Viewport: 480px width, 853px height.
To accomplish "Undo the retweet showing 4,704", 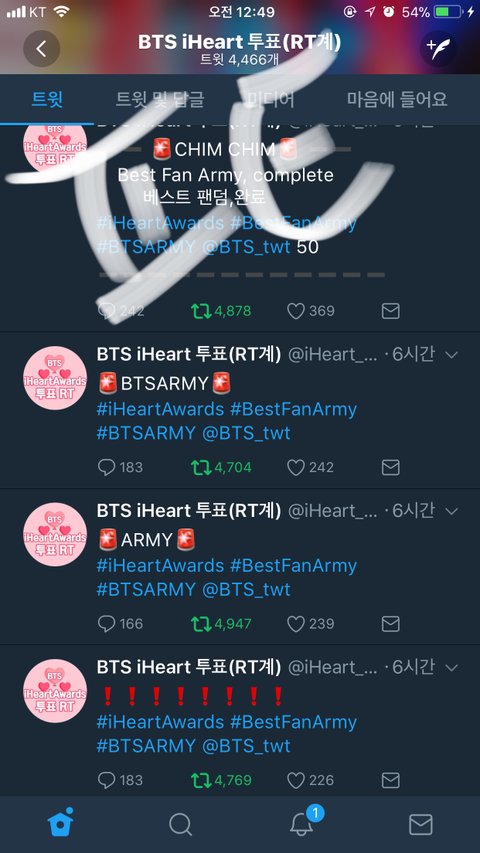I will [221, 467].
